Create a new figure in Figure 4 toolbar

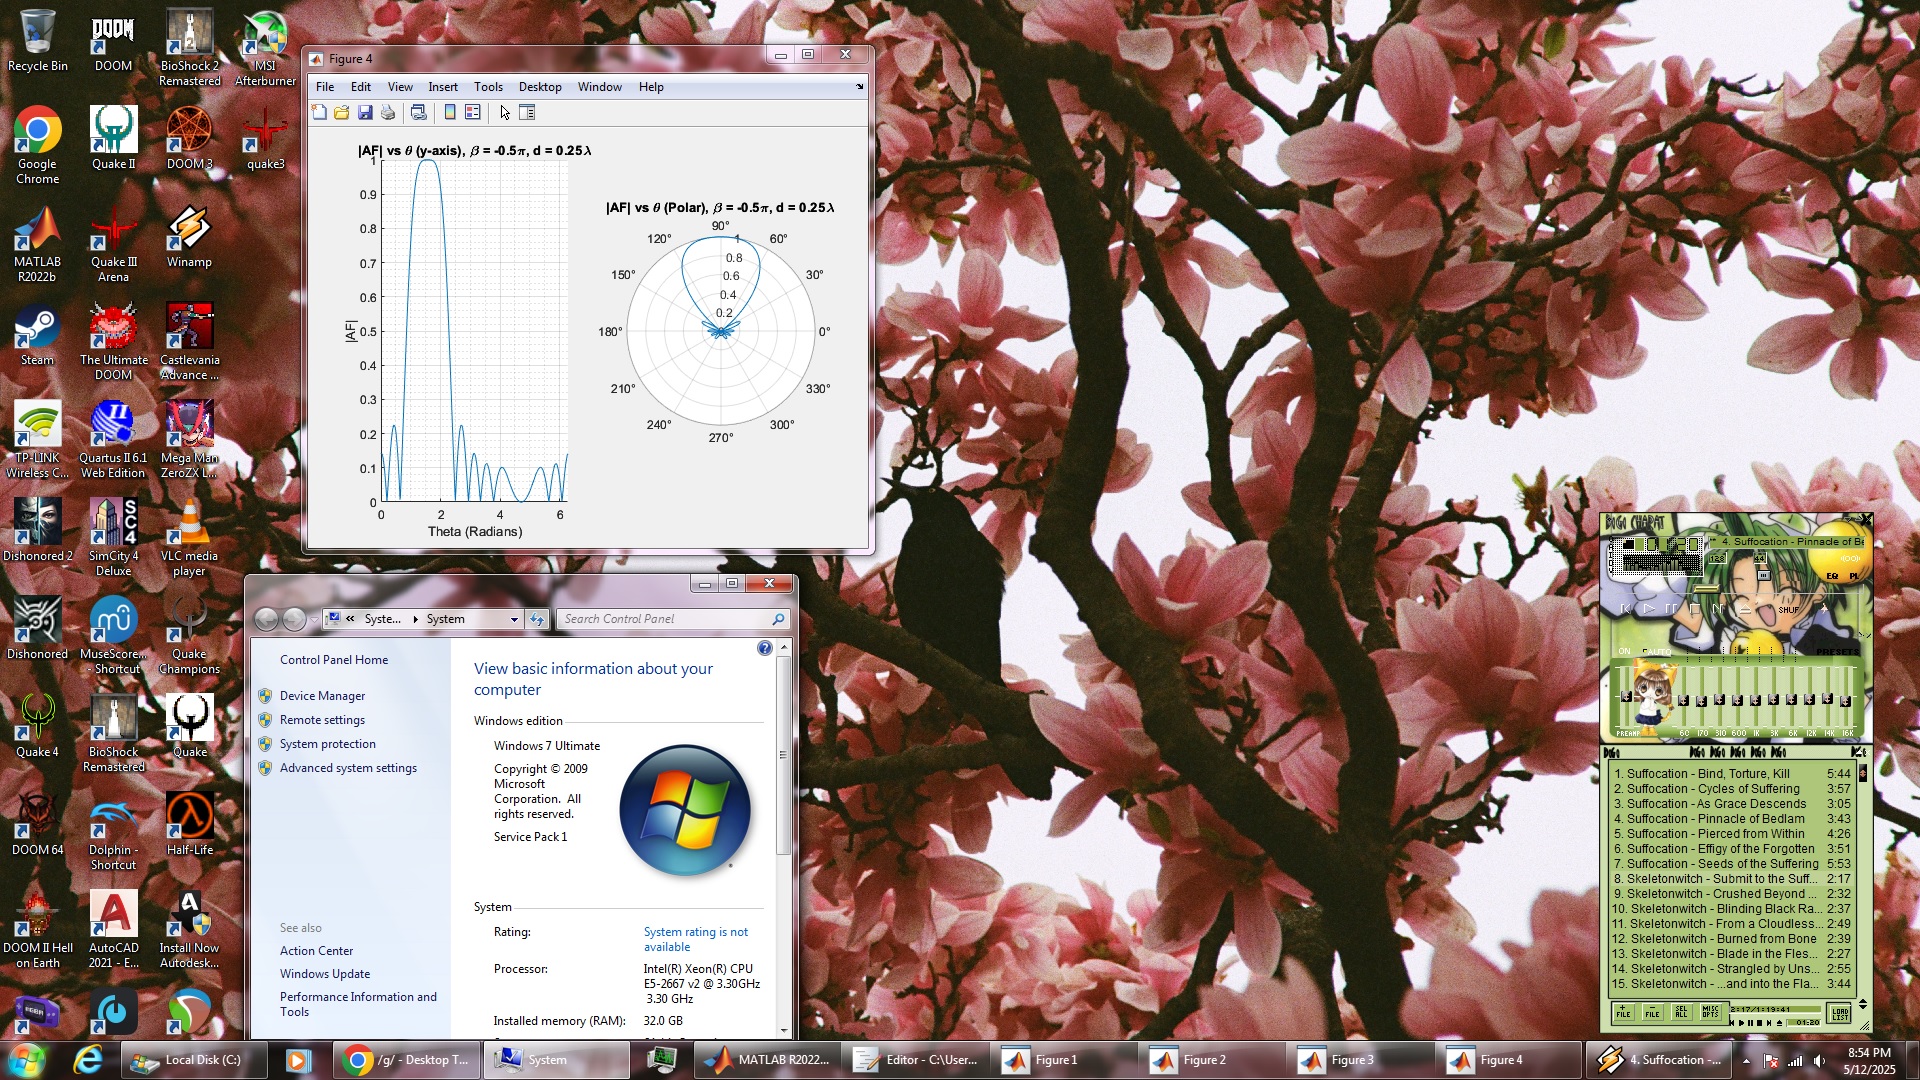319,113
